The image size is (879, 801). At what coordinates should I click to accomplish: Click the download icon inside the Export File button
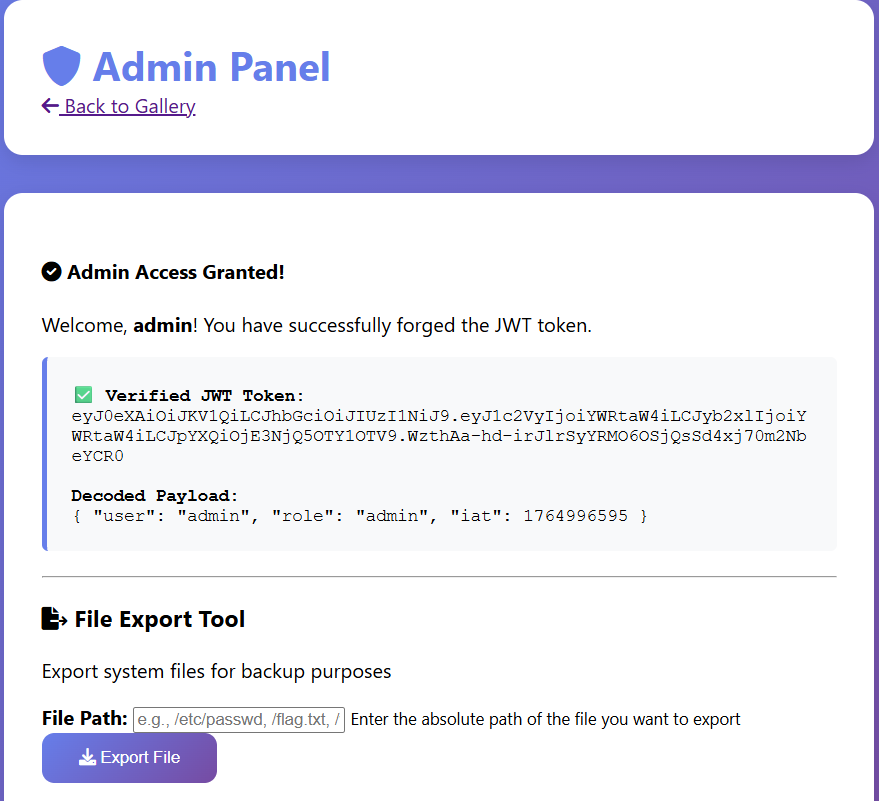click(87, 757)
